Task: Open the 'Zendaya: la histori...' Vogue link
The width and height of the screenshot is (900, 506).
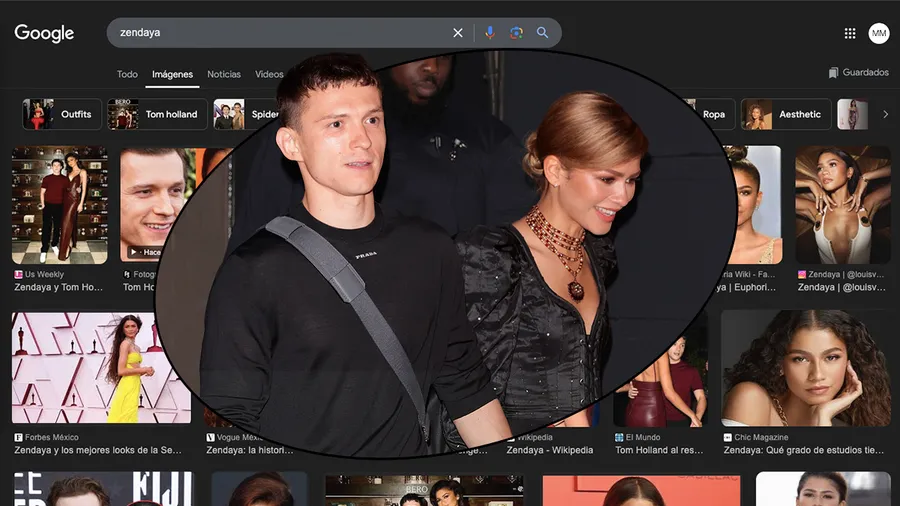Action: (x=250, y=450)
